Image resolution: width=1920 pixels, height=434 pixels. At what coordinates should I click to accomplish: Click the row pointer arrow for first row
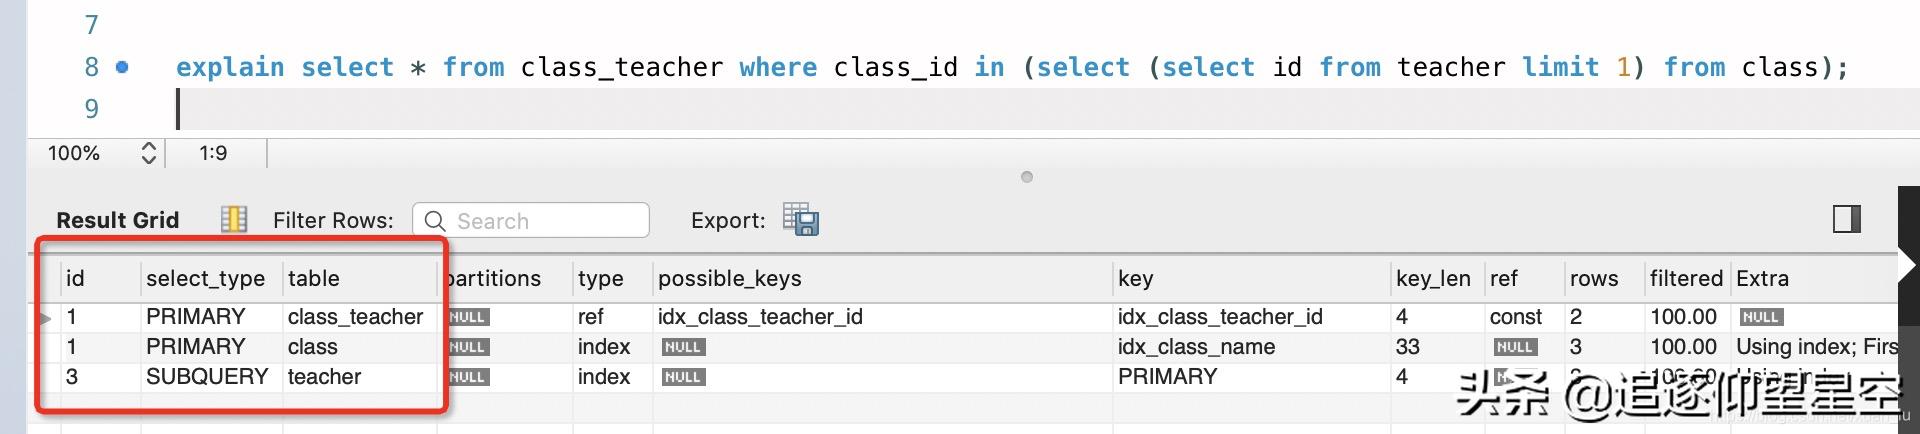click(x=45, y=318)
